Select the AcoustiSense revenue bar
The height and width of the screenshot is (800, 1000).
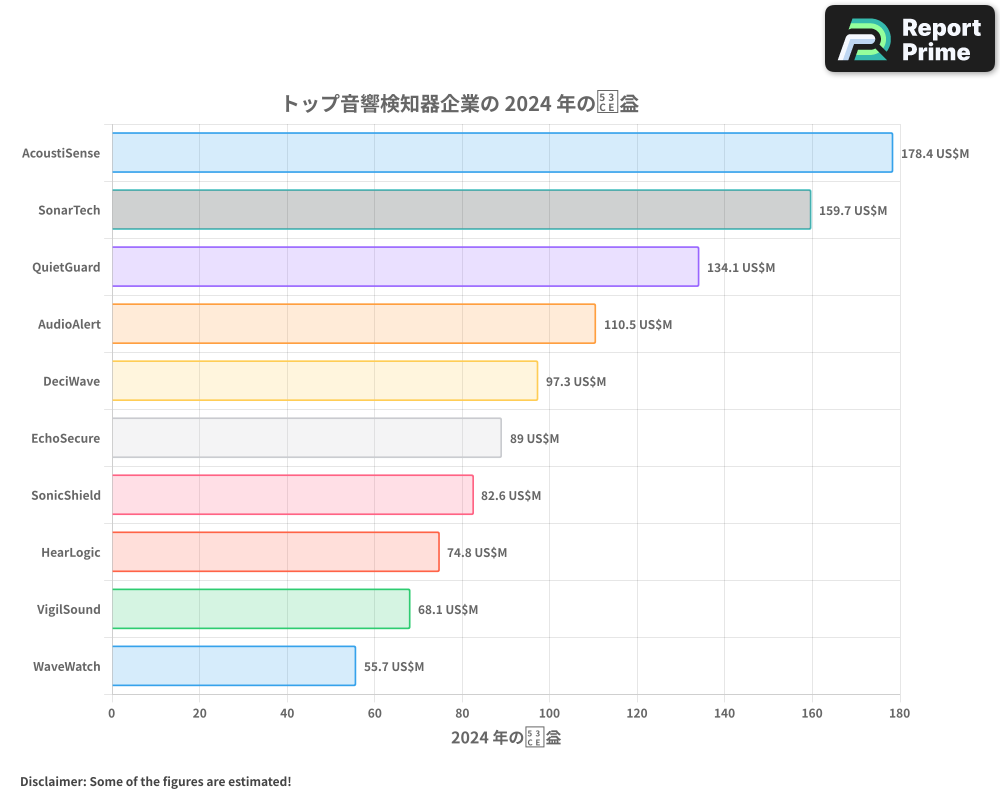500,152
